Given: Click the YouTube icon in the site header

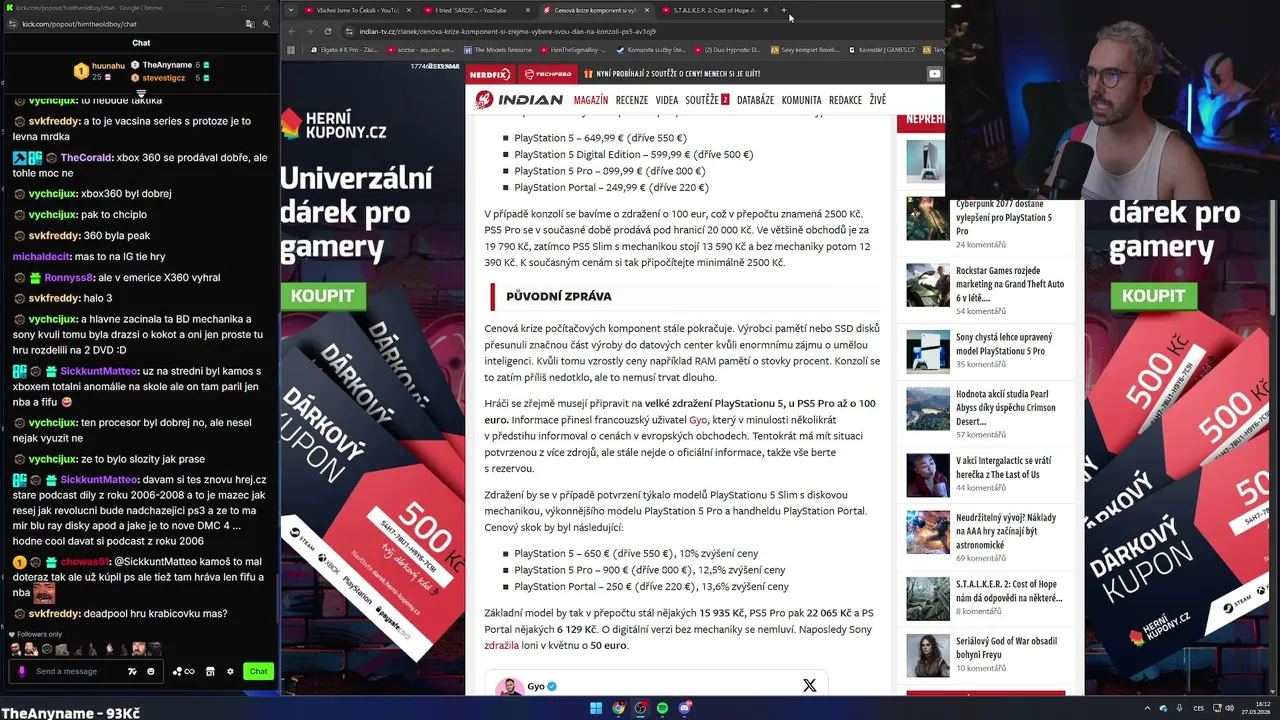Looking at the screenshot, I should click(x=934, y=74).
